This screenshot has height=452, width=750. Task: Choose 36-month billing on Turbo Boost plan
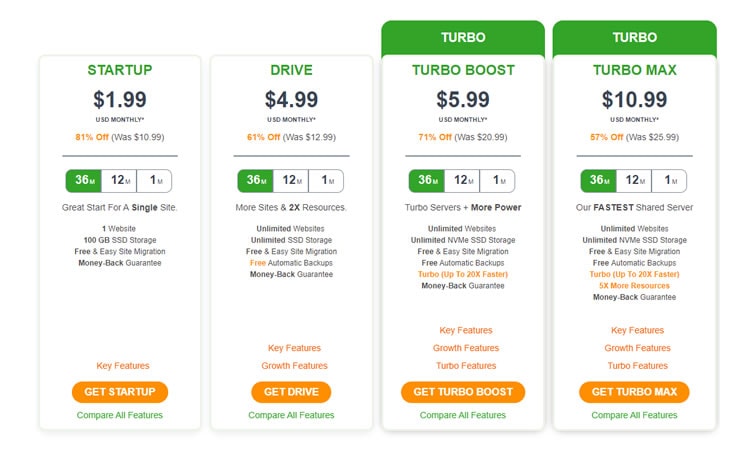pyautogui.click(x=427, y=181)
